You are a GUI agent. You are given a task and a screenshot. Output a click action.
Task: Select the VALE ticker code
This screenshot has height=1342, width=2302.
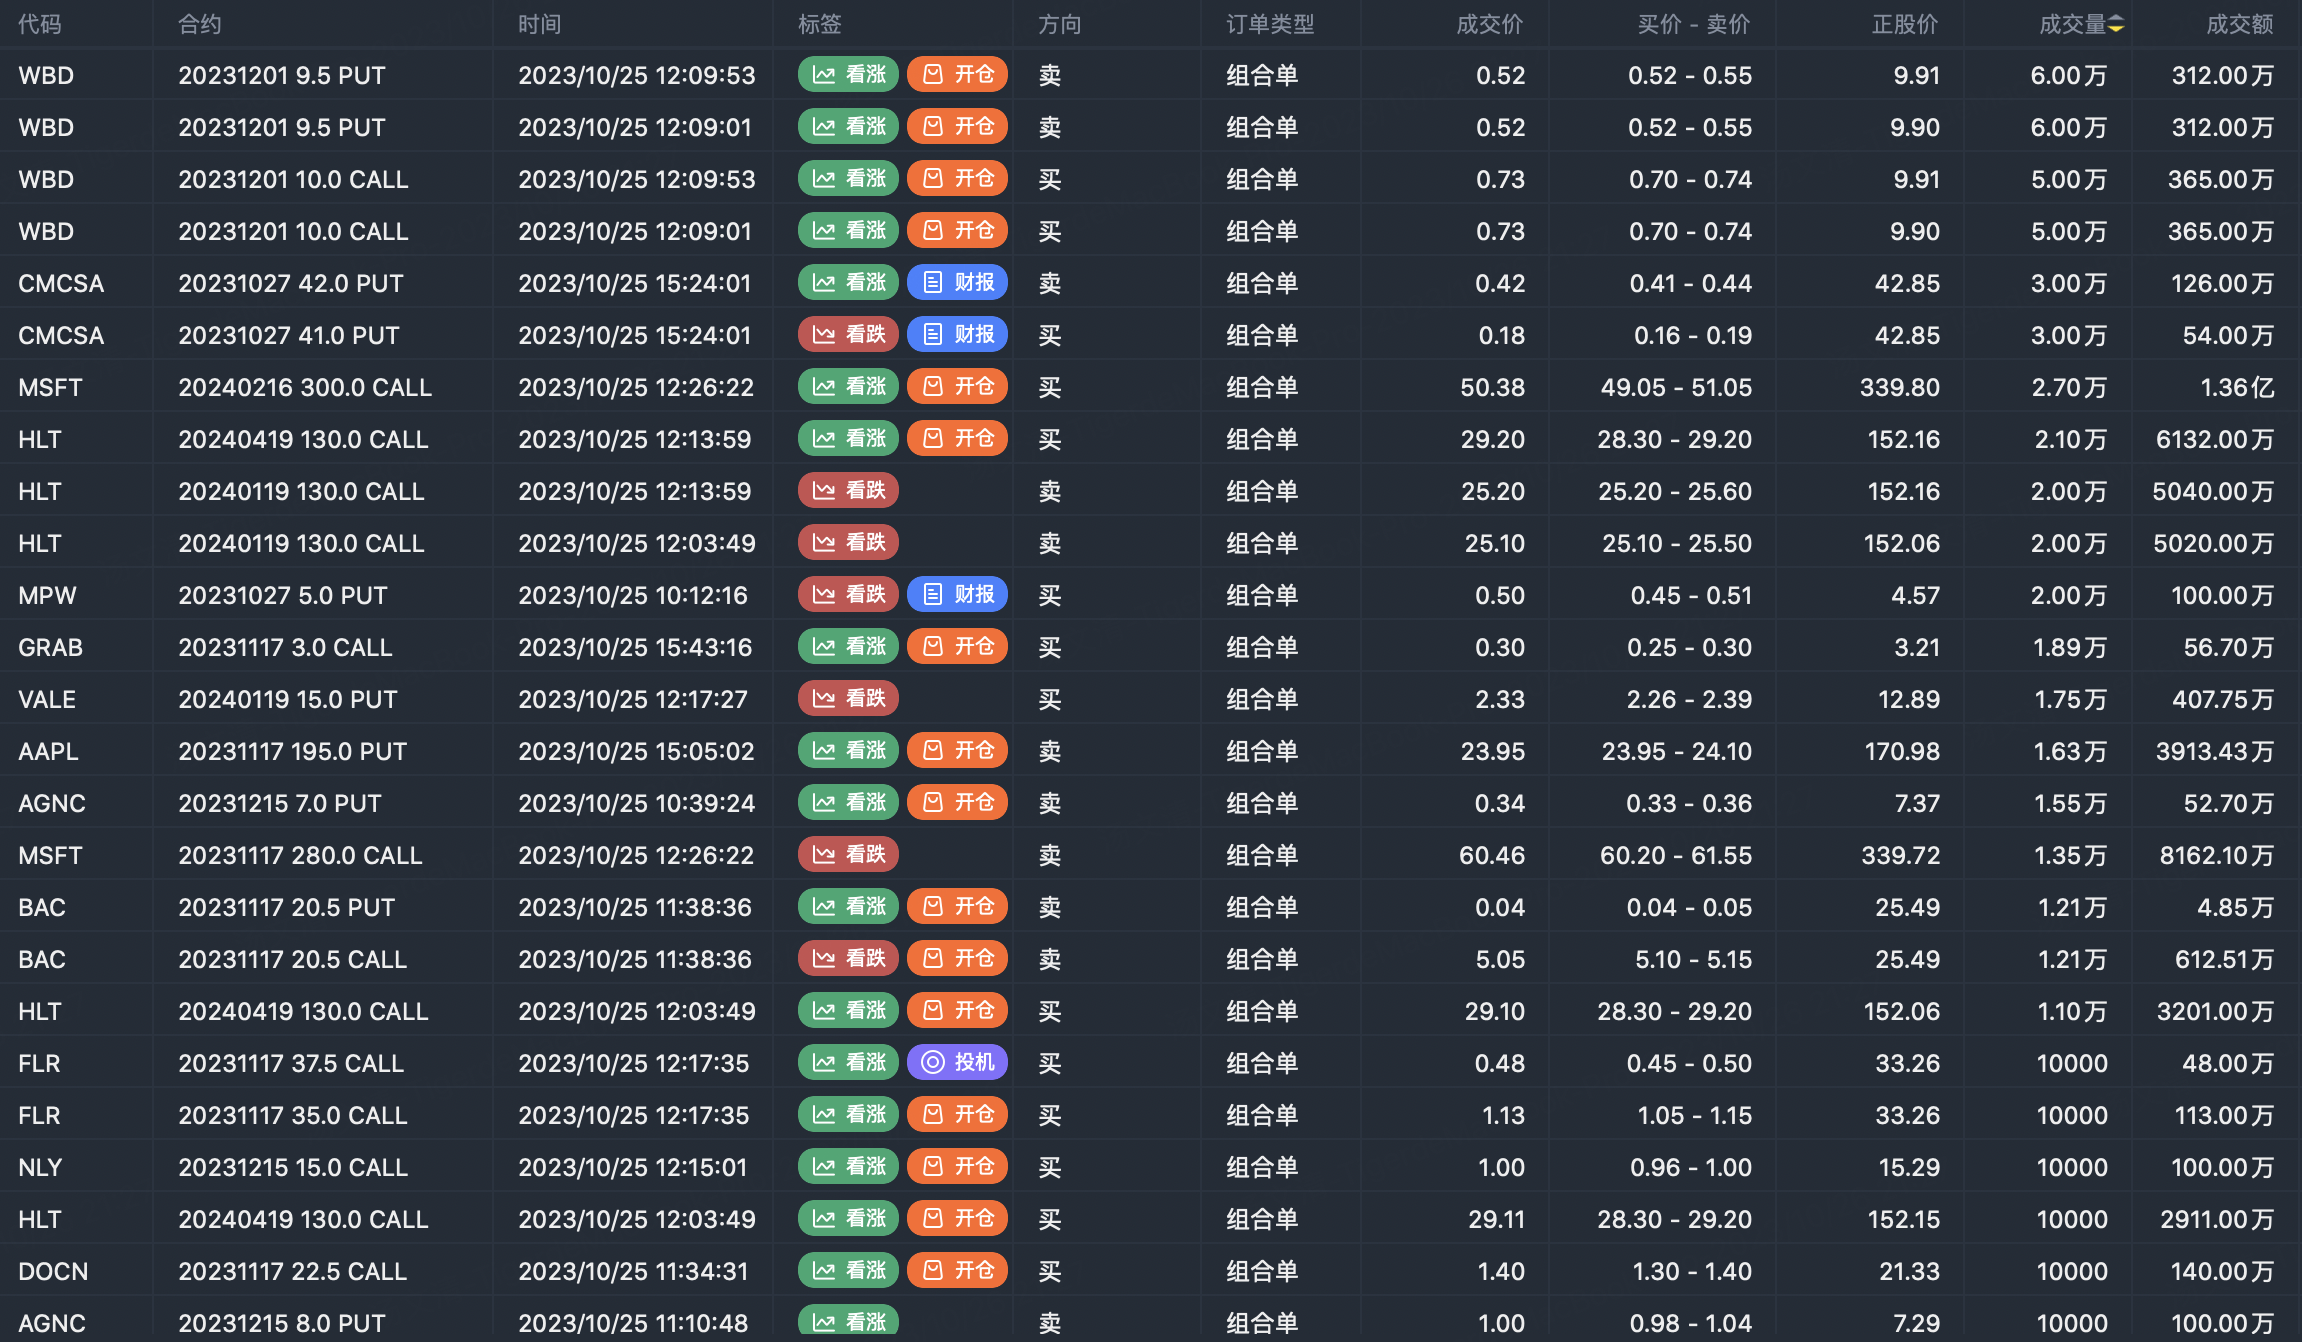(47, 699)
